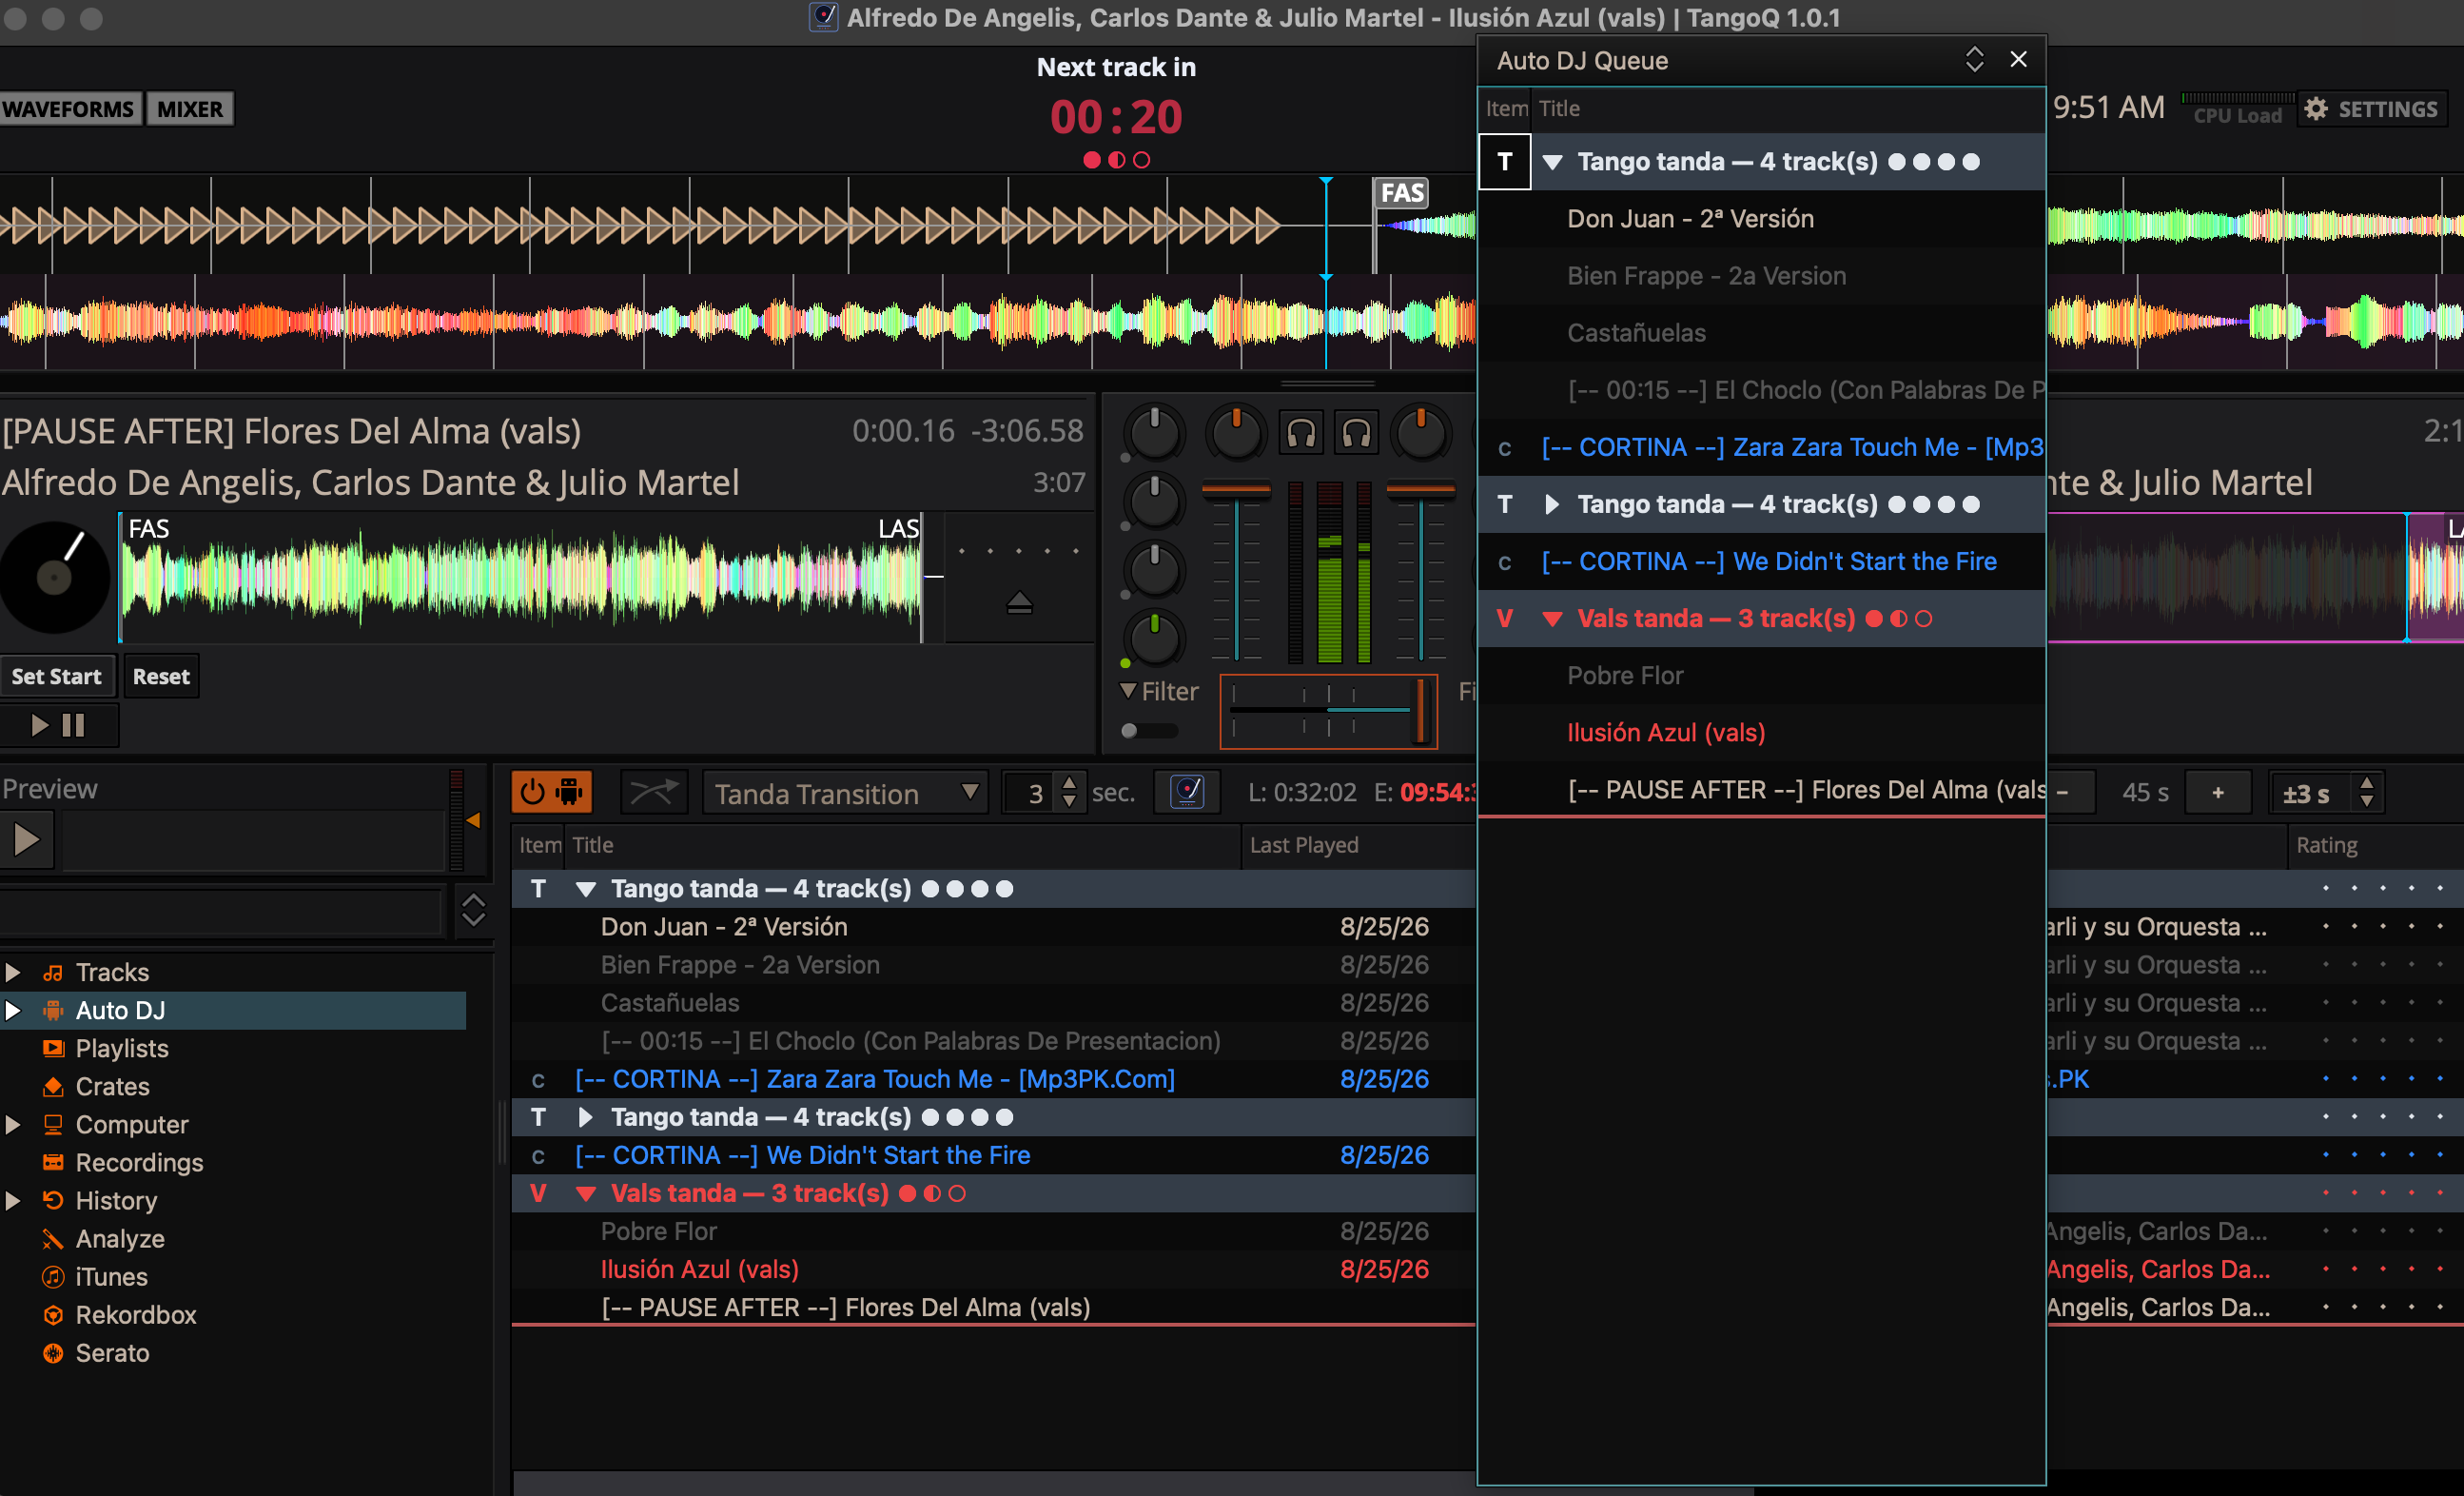Screen dimensions: 2464x1496
Task: Click the ±3 s stepper arrows
Action: [x=2366, y=793]
